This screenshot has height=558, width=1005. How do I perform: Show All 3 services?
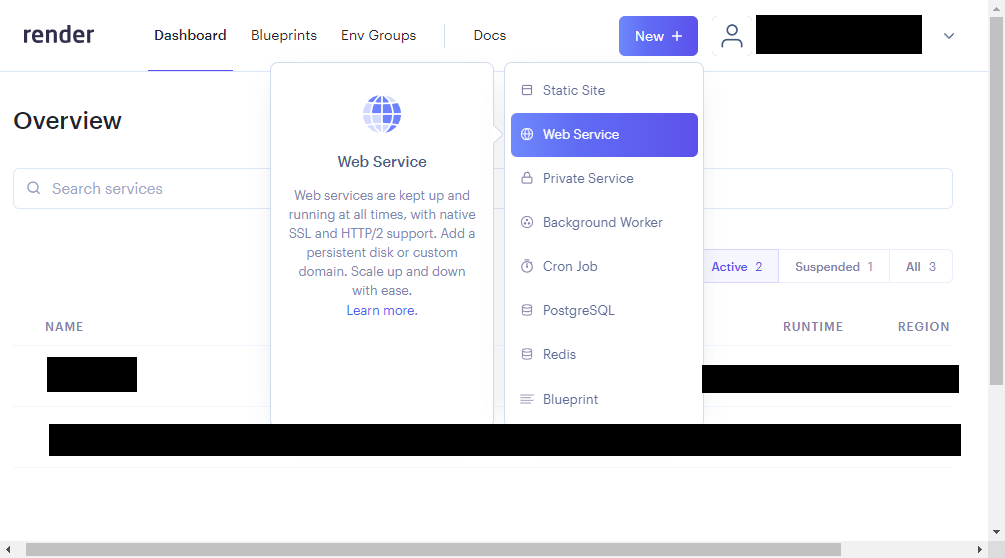(x=920, y=267)
